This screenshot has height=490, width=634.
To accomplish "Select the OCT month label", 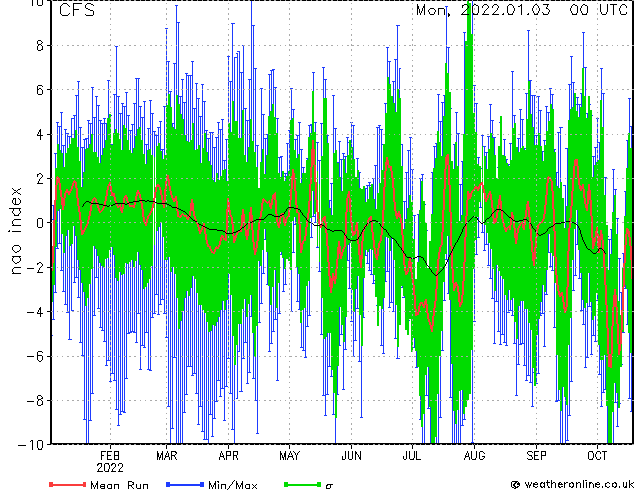I will (x=597, y=456).
